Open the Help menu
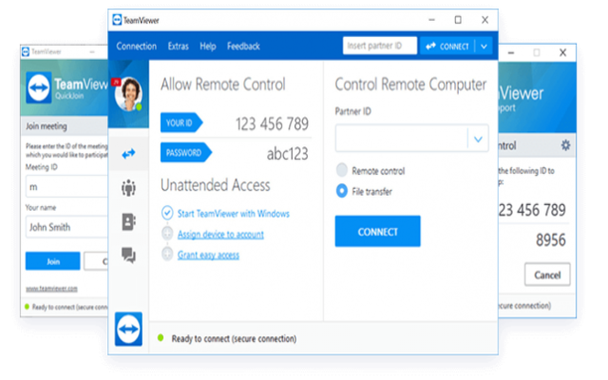 click(x=208, y=46)
